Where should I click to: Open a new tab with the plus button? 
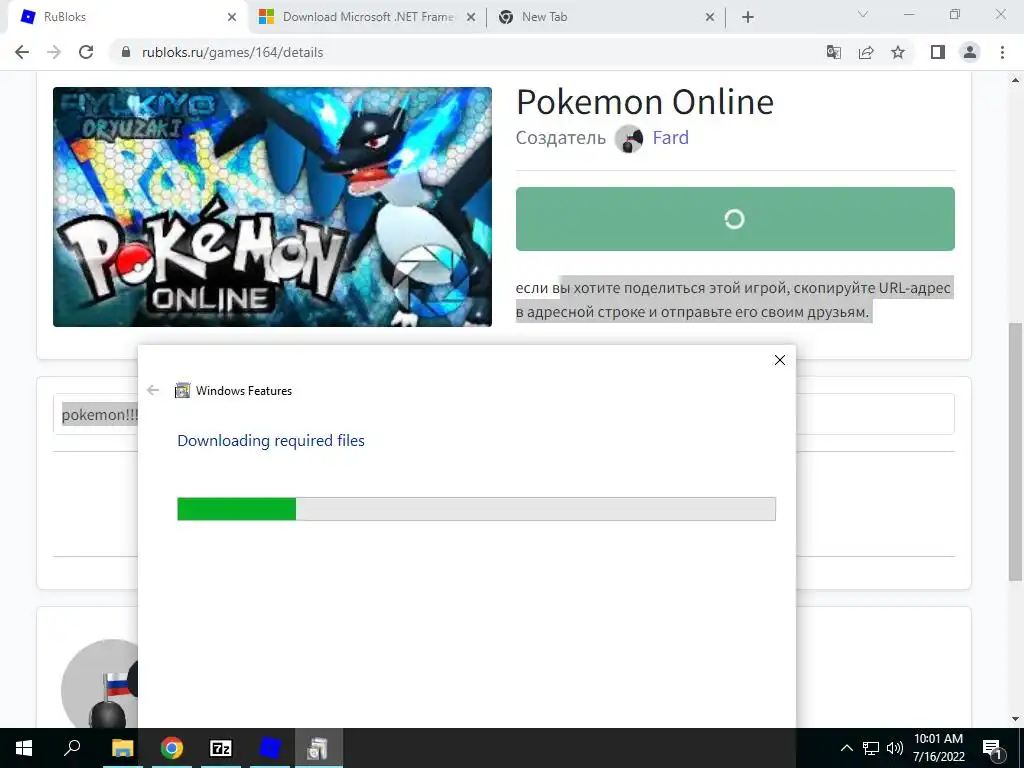[x=748, y=17]
